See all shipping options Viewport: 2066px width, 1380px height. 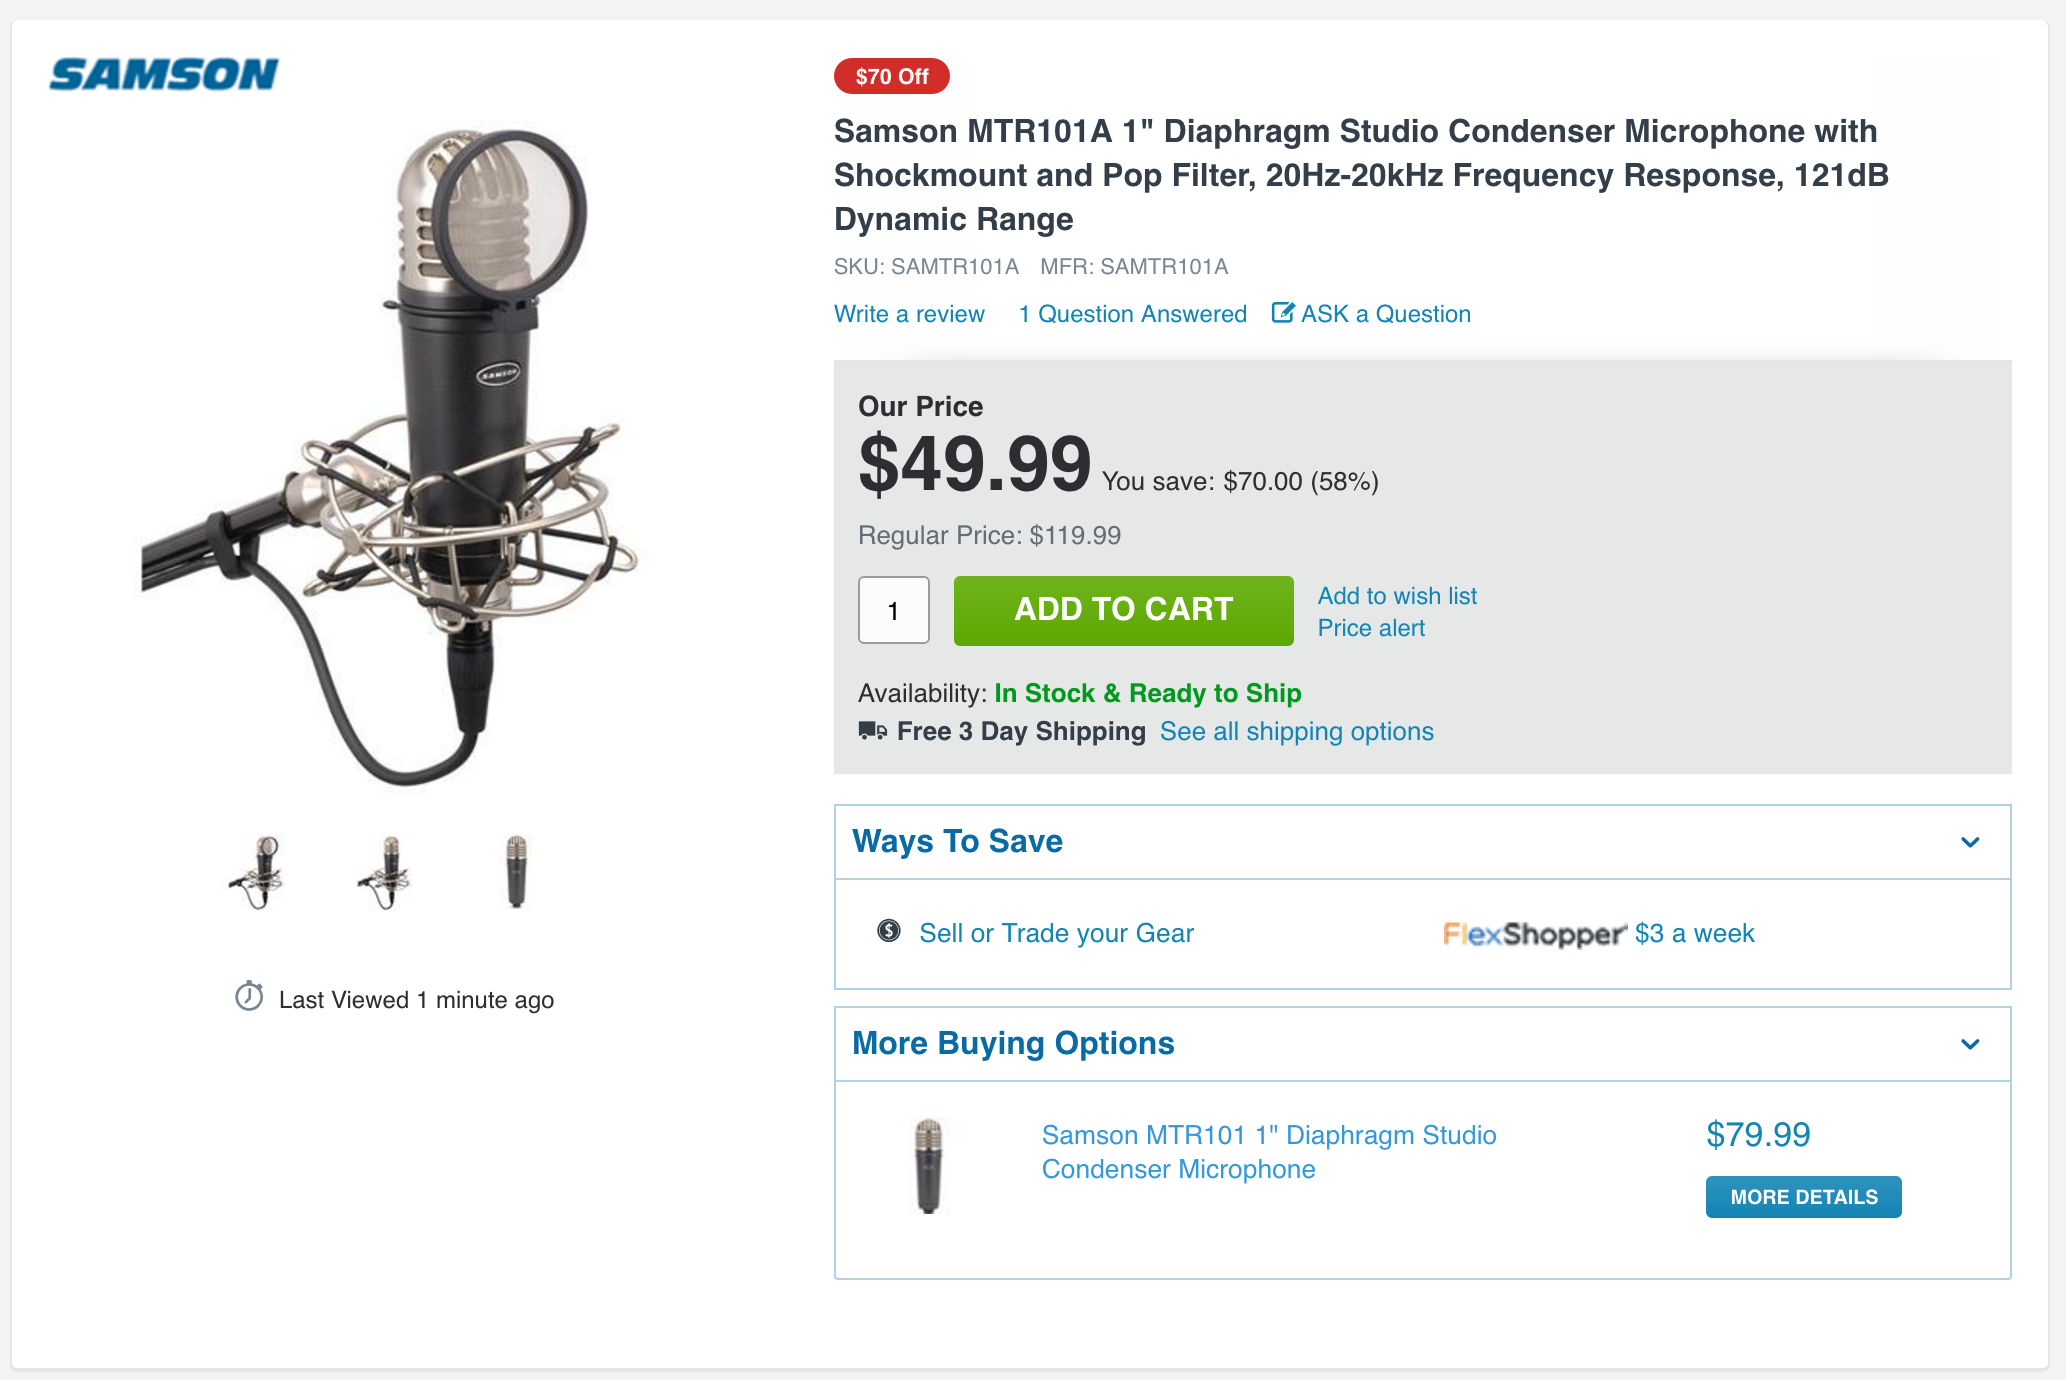(x=1296, y=731)
